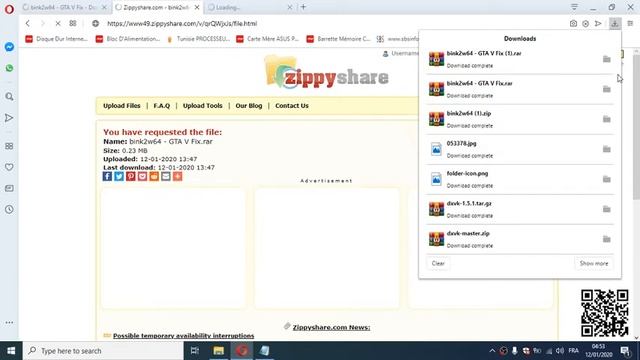Show folder for dxvk-1.5.1.tar.gz download
Image resolution: width=640 pixels, height=360 pixels.
607,209
